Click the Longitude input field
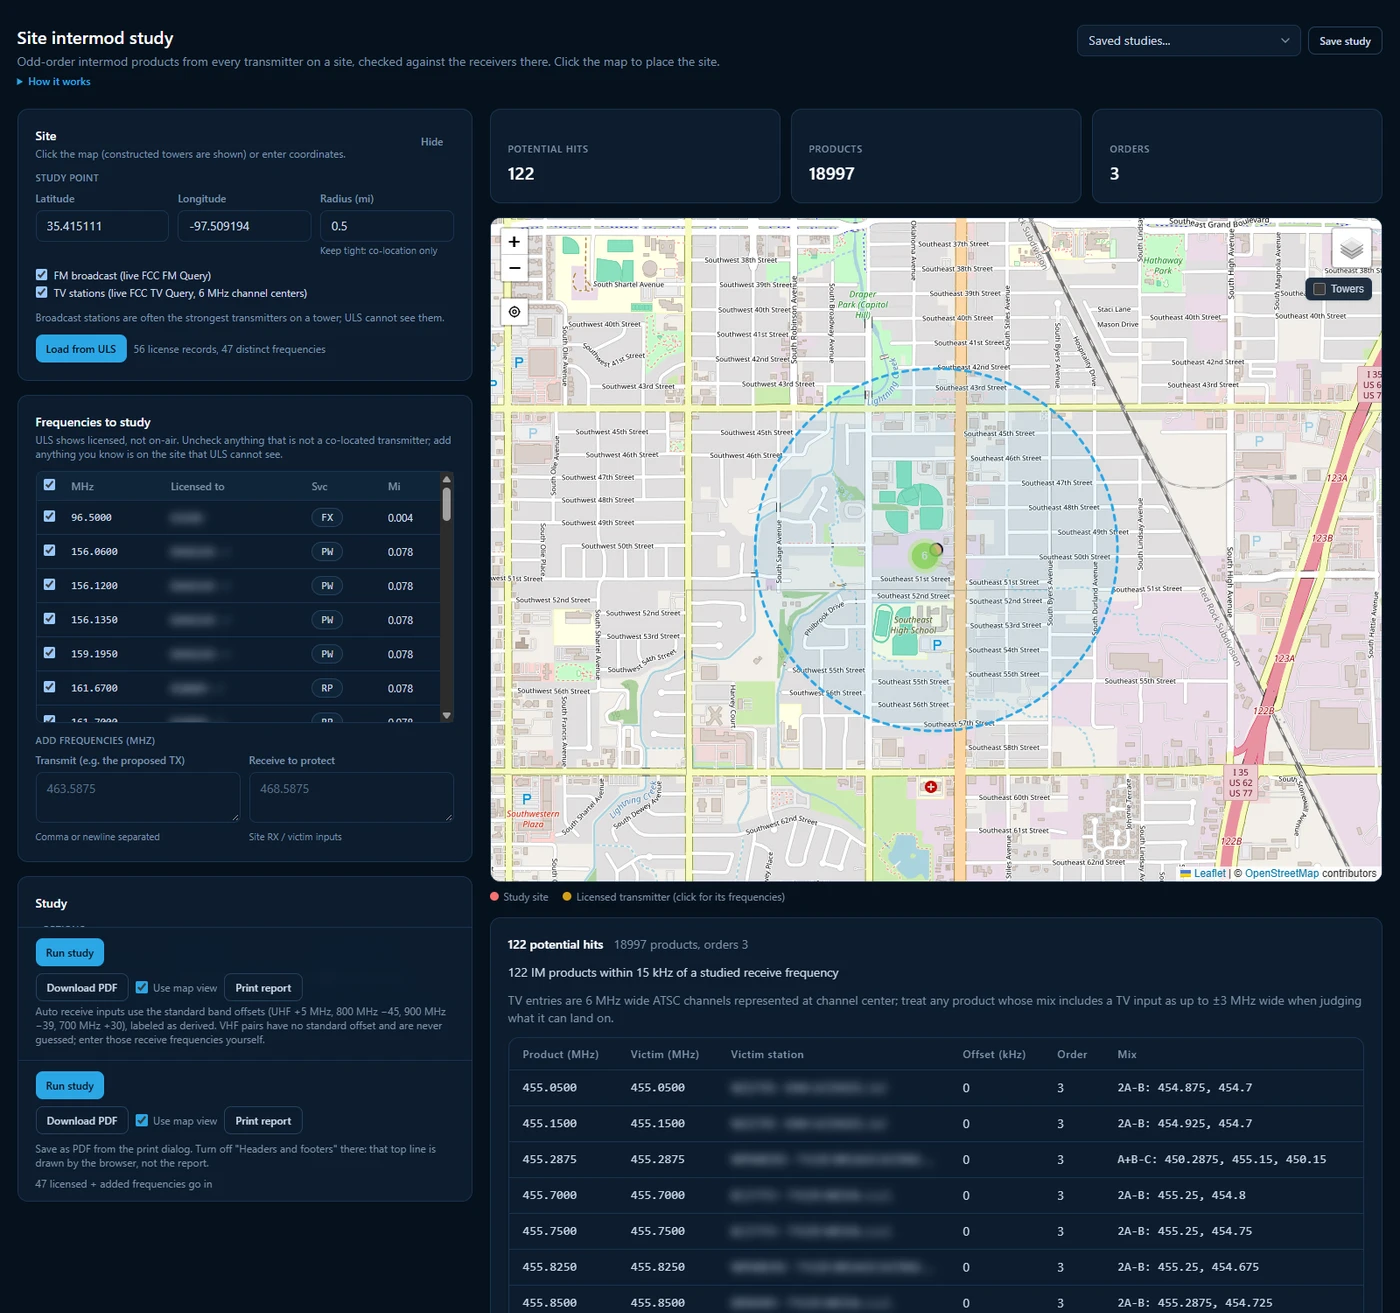Image resolution: width=1400 pixels, height=1313 pixels. tap(244, 226)
